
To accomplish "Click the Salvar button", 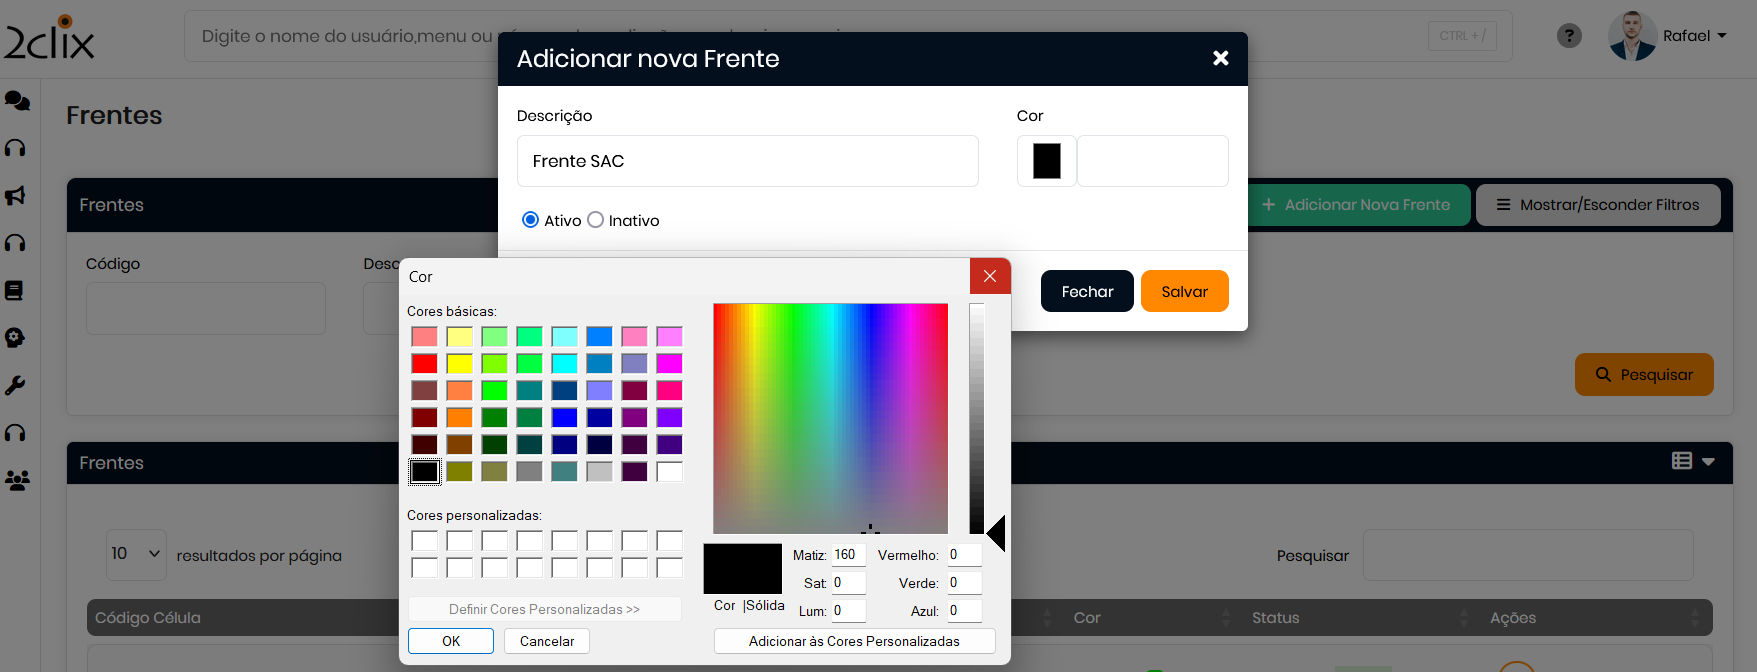I will point(1184,291).
